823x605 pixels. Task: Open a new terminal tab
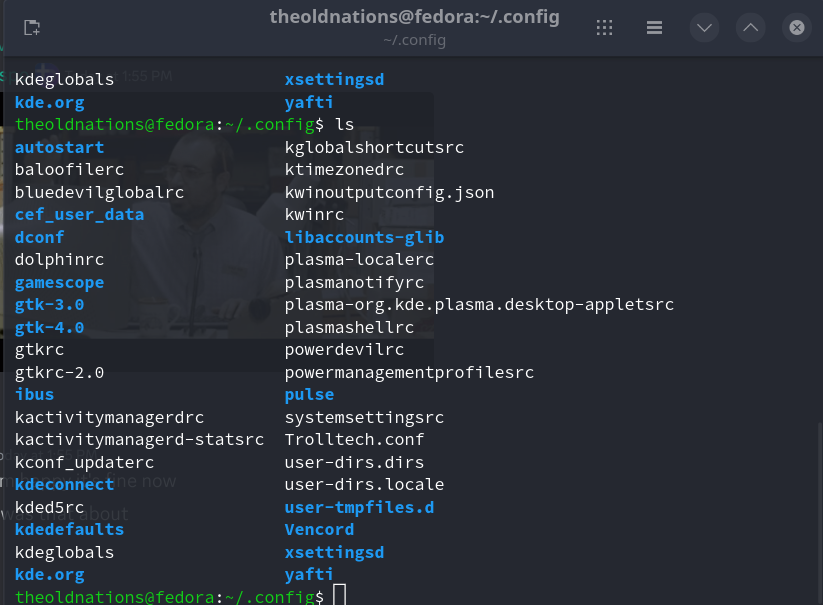[x=32, y=27]
